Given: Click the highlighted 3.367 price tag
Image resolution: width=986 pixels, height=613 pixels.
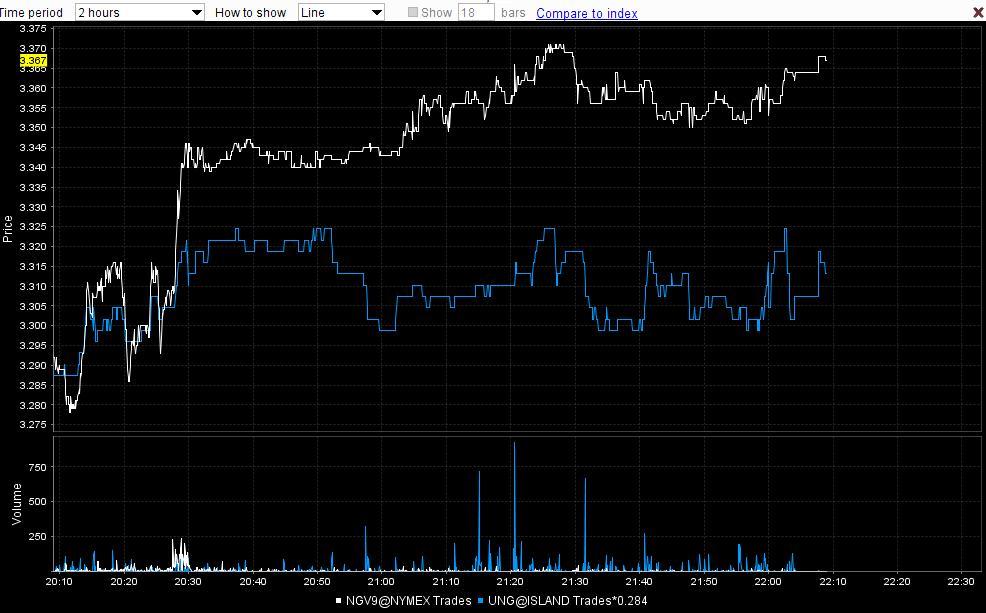Looking at the screenshot, I should [x=31, y=60].
